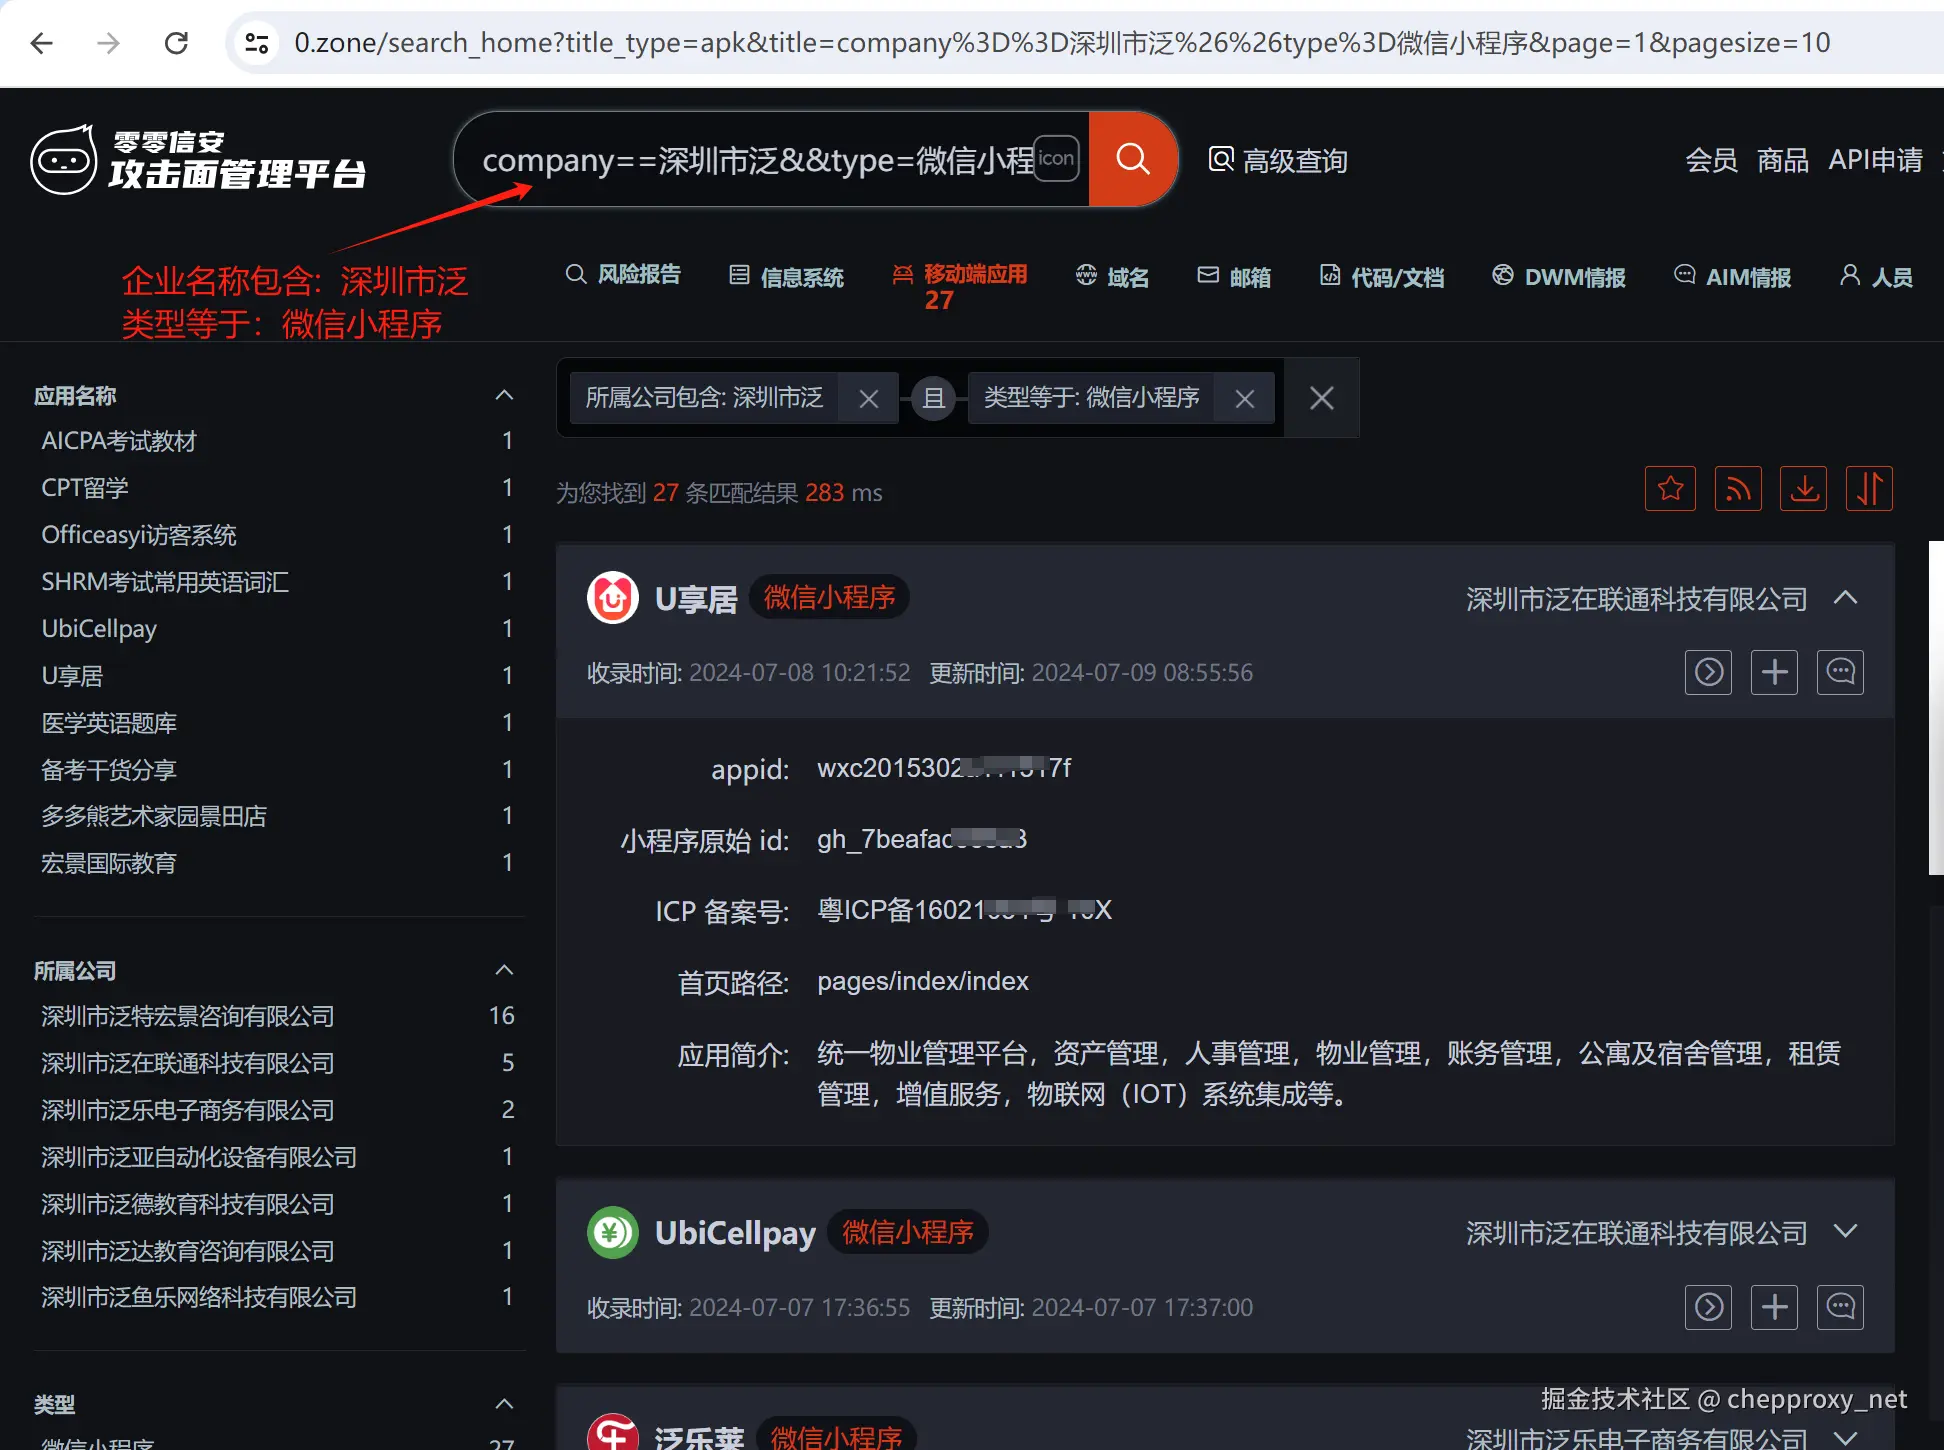Viewport: 1944px width, 1450px height.
Task: Open 高级查询 advanced search
Action: point(1278,160)
